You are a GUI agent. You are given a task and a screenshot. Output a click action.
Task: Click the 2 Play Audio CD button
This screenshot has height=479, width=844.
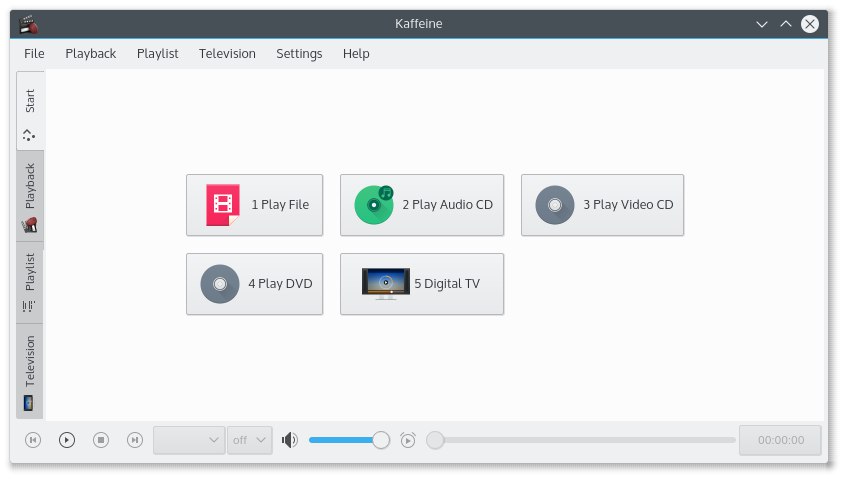[x=422, y=205]
